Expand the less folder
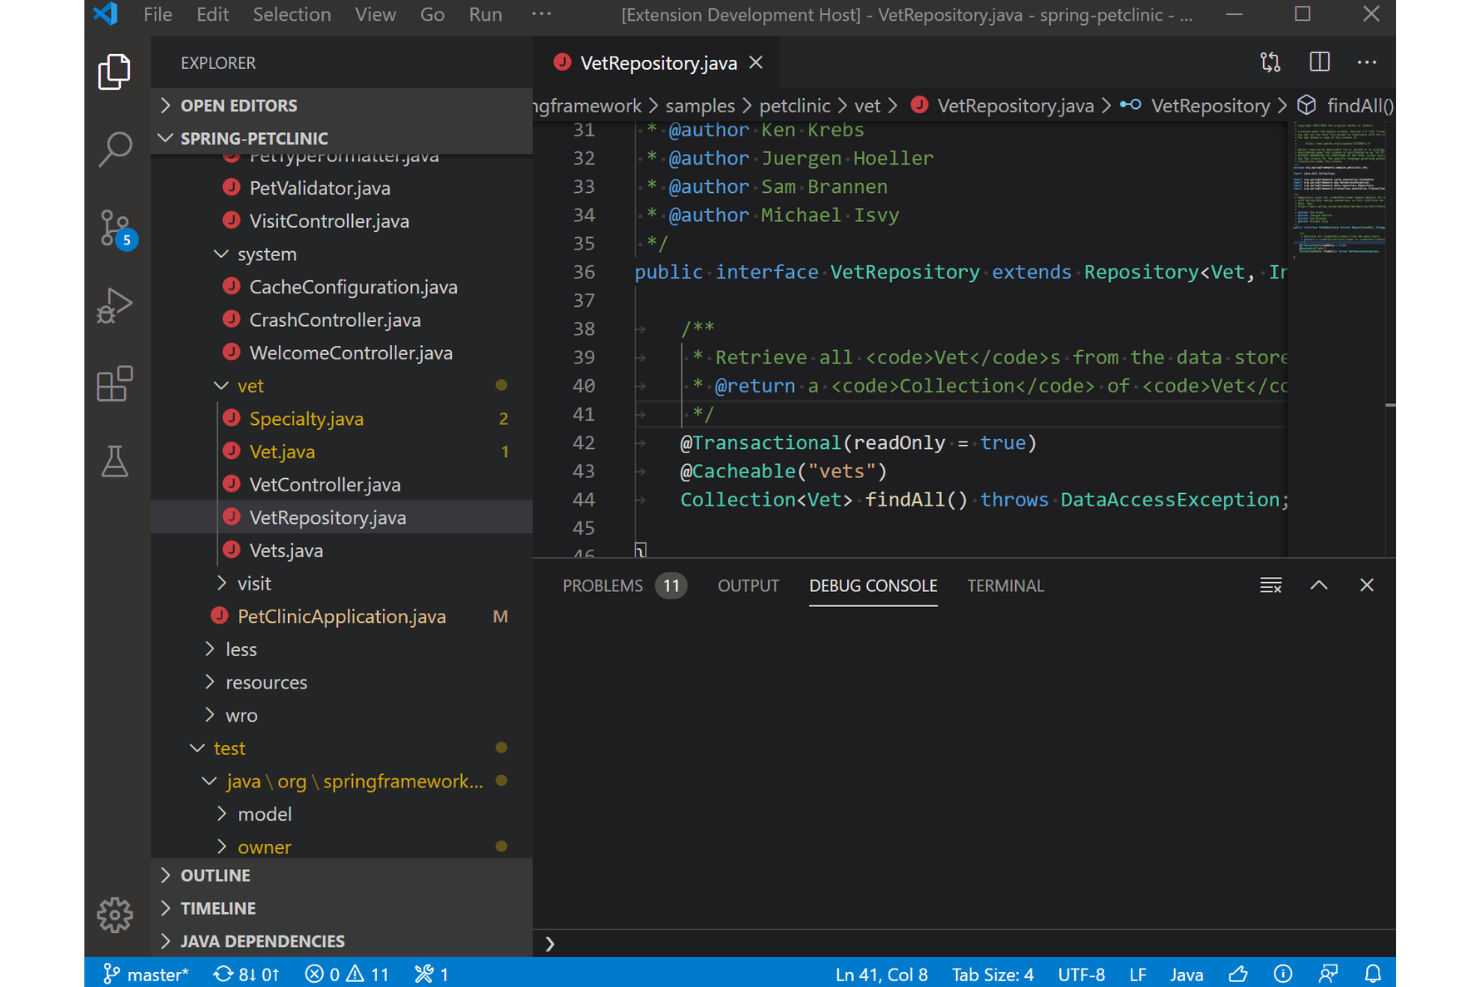Viewport: 1480px width, 987px height. tap(342, 649)
